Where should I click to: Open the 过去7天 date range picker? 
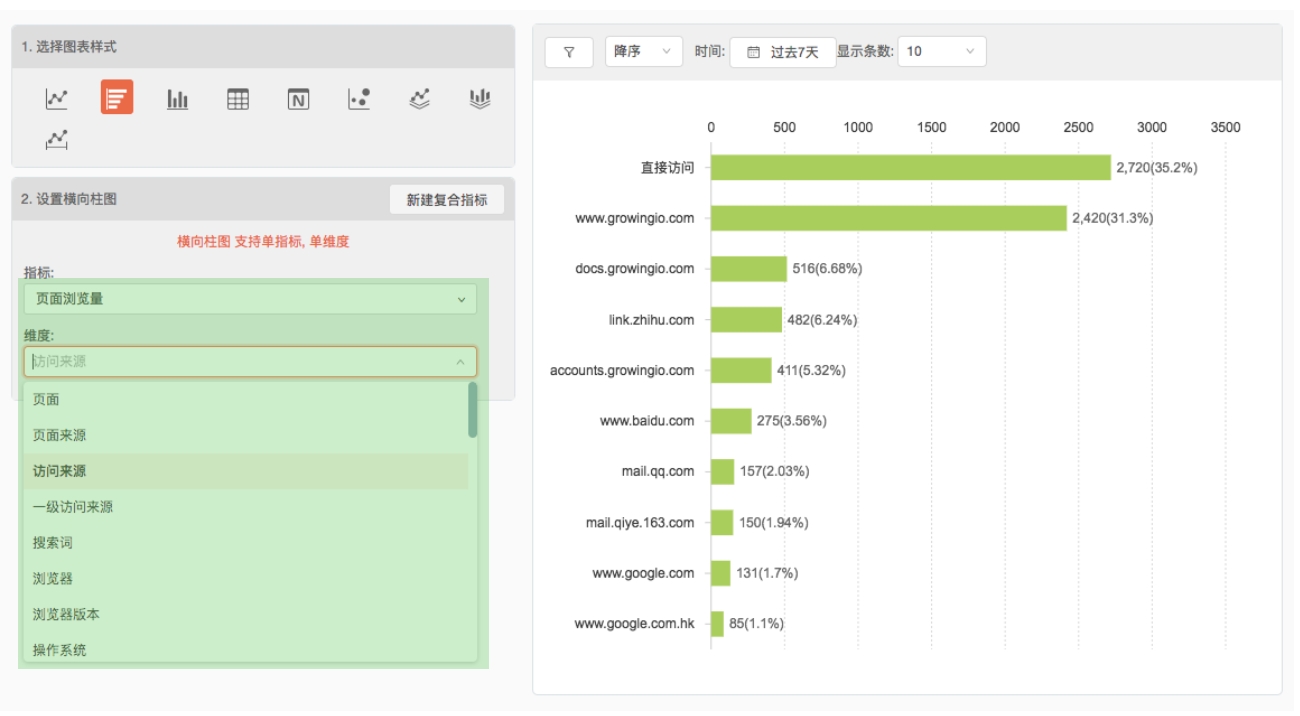(782, 52)
